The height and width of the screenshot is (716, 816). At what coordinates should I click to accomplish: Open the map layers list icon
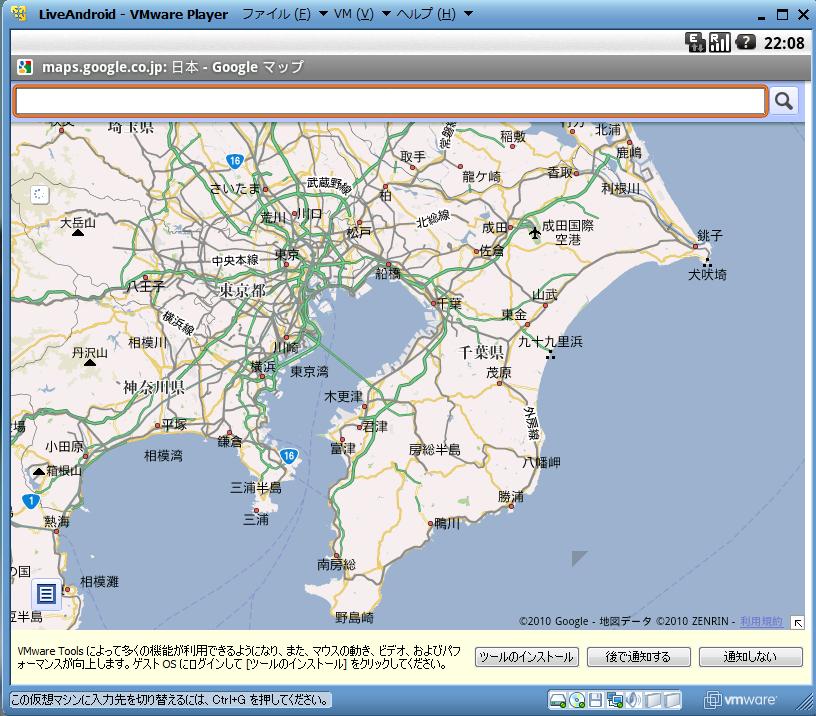(x=46, y=594)
